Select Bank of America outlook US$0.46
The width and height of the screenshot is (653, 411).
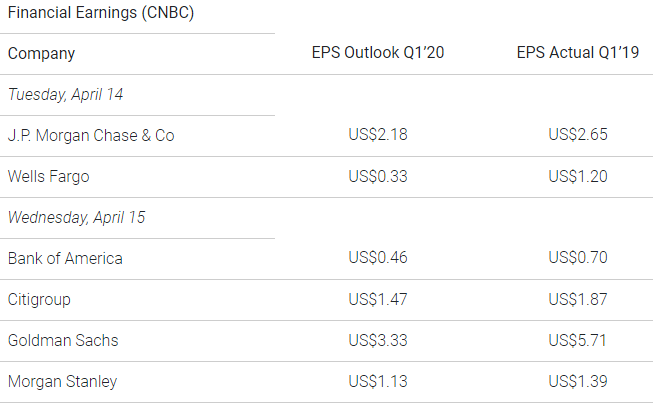378,257
